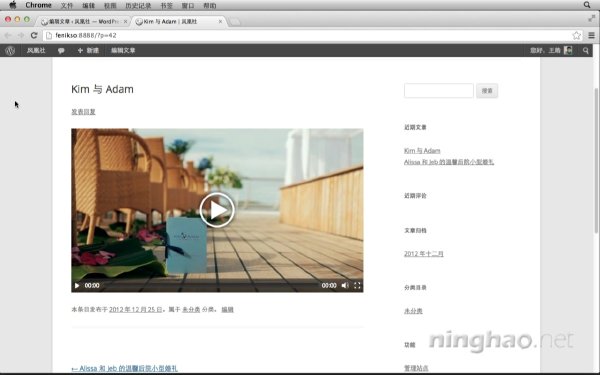
Task: Click the video progress bar
Action: coord(210,285)
